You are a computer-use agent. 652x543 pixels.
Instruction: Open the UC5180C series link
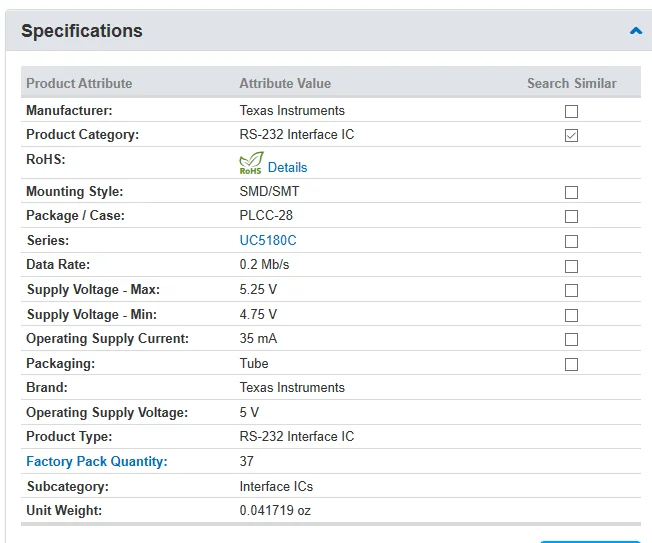[268, 240]
